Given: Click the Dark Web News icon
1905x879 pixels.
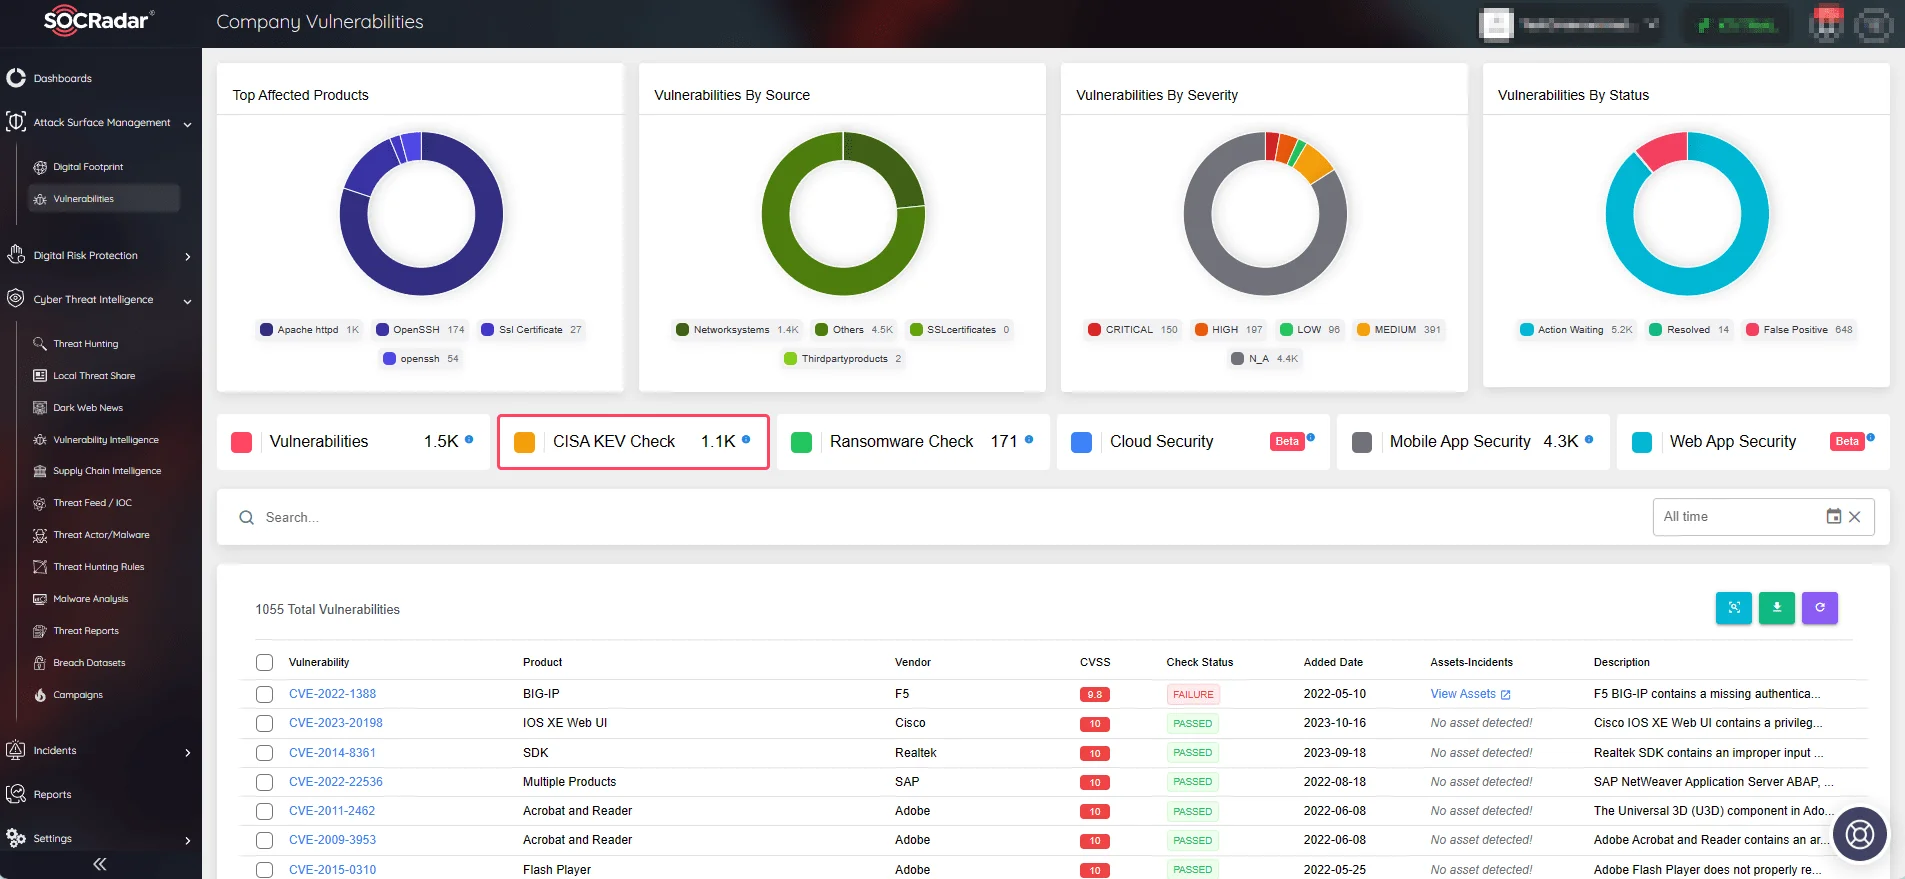Looking at the screenshot, I should tap(40, 408).
